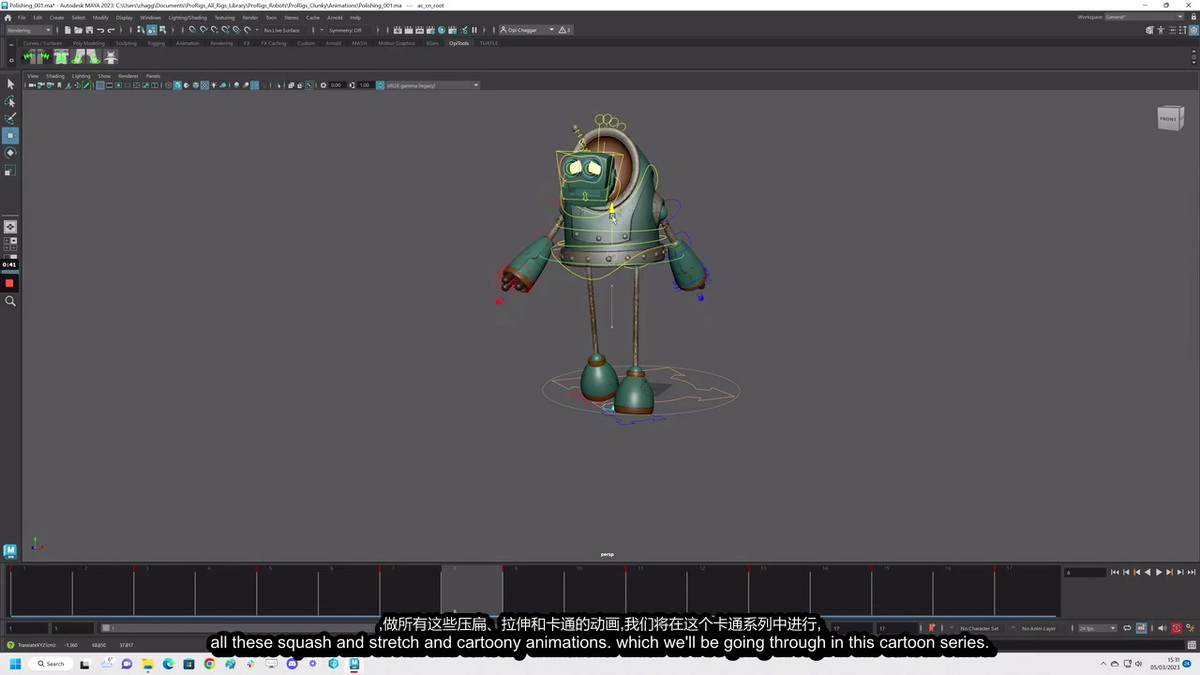Screen dimensions: 1200x675
Task: Open the Rendering menu set dropdown
Action: [x=29, y=30]
